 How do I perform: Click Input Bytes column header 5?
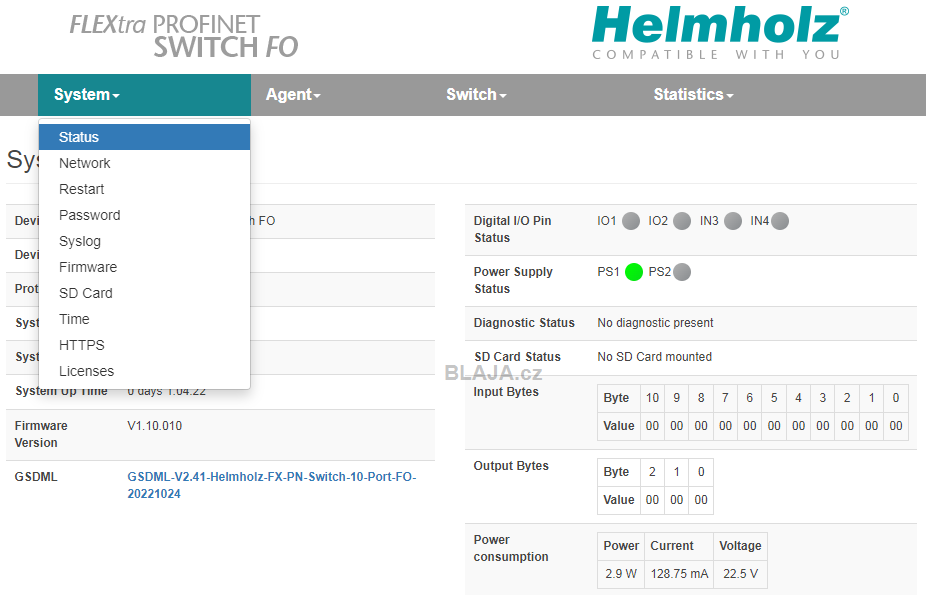[x=774, y=398]
